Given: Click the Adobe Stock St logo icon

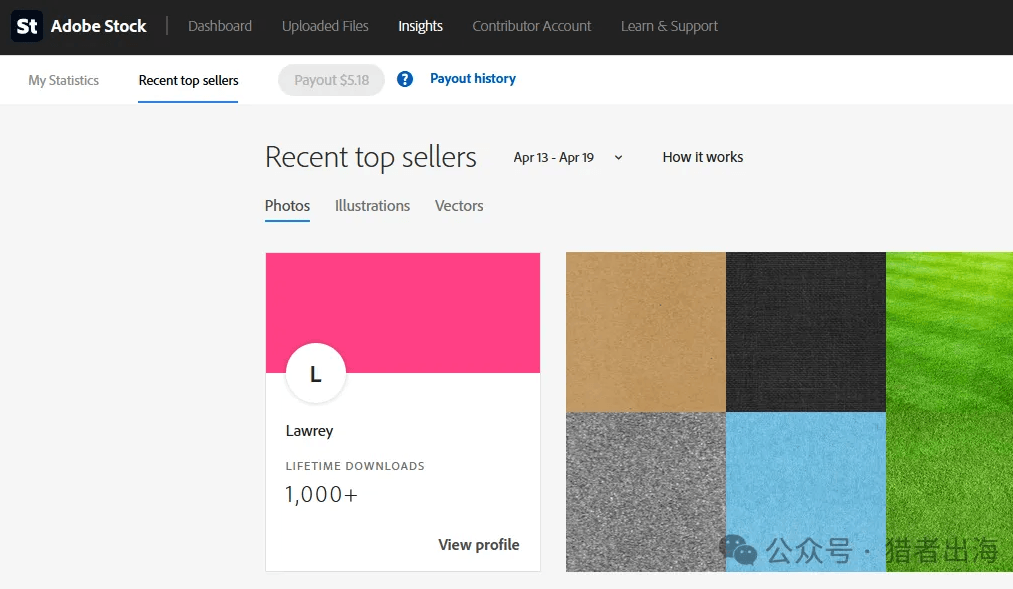Looking at the screenshot, I should (27, 26).
